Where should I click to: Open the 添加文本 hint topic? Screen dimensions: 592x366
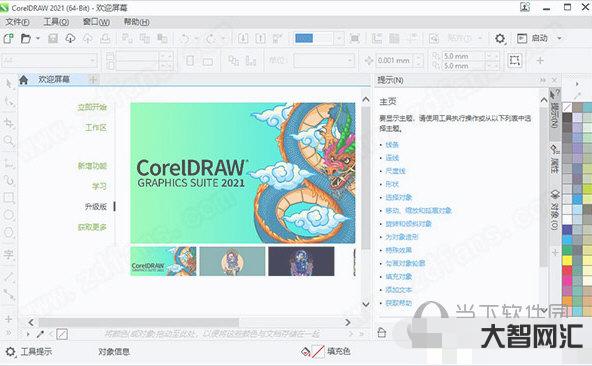tap(399, 290)
